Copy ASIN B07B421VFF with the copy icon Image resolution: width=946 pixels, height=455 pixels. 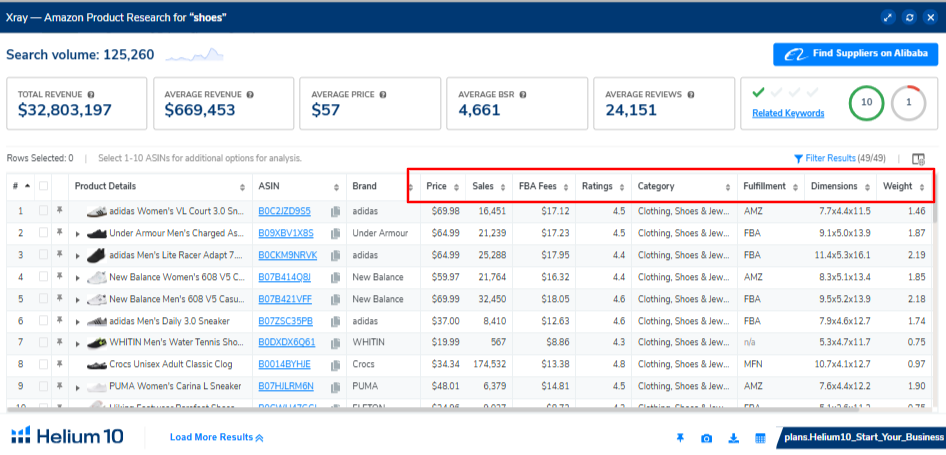click(x=335, y=299)
